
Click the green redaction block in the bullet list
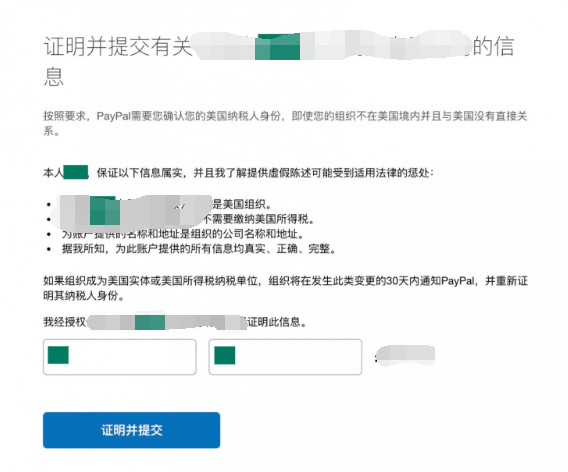(x=105, y=211)
